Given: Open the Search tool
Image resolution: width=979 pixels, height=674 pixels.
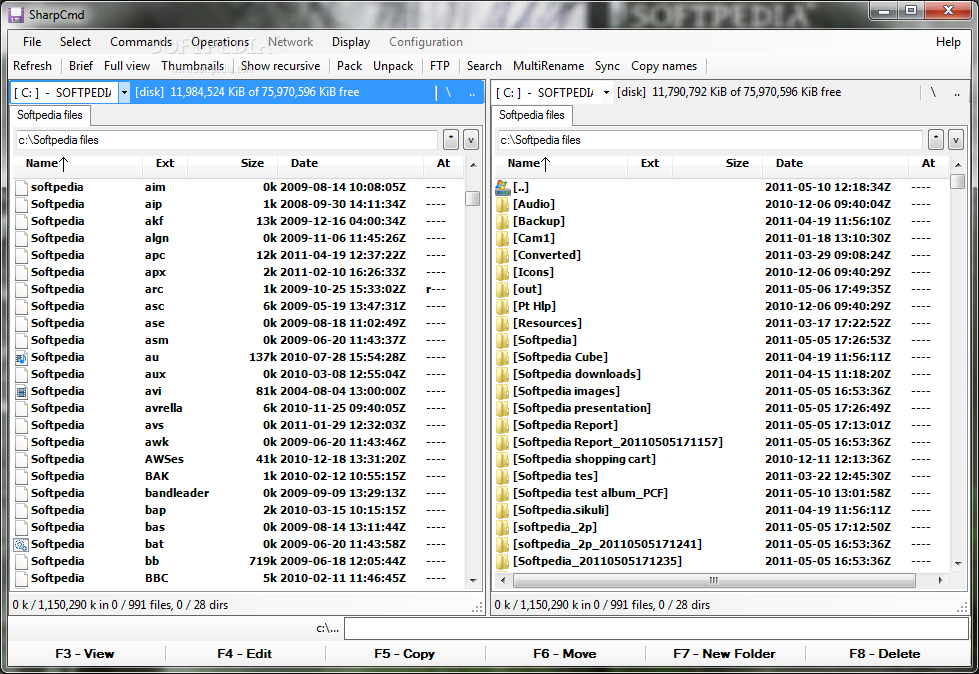Looking at the screenshot, I should click(484, 66).
